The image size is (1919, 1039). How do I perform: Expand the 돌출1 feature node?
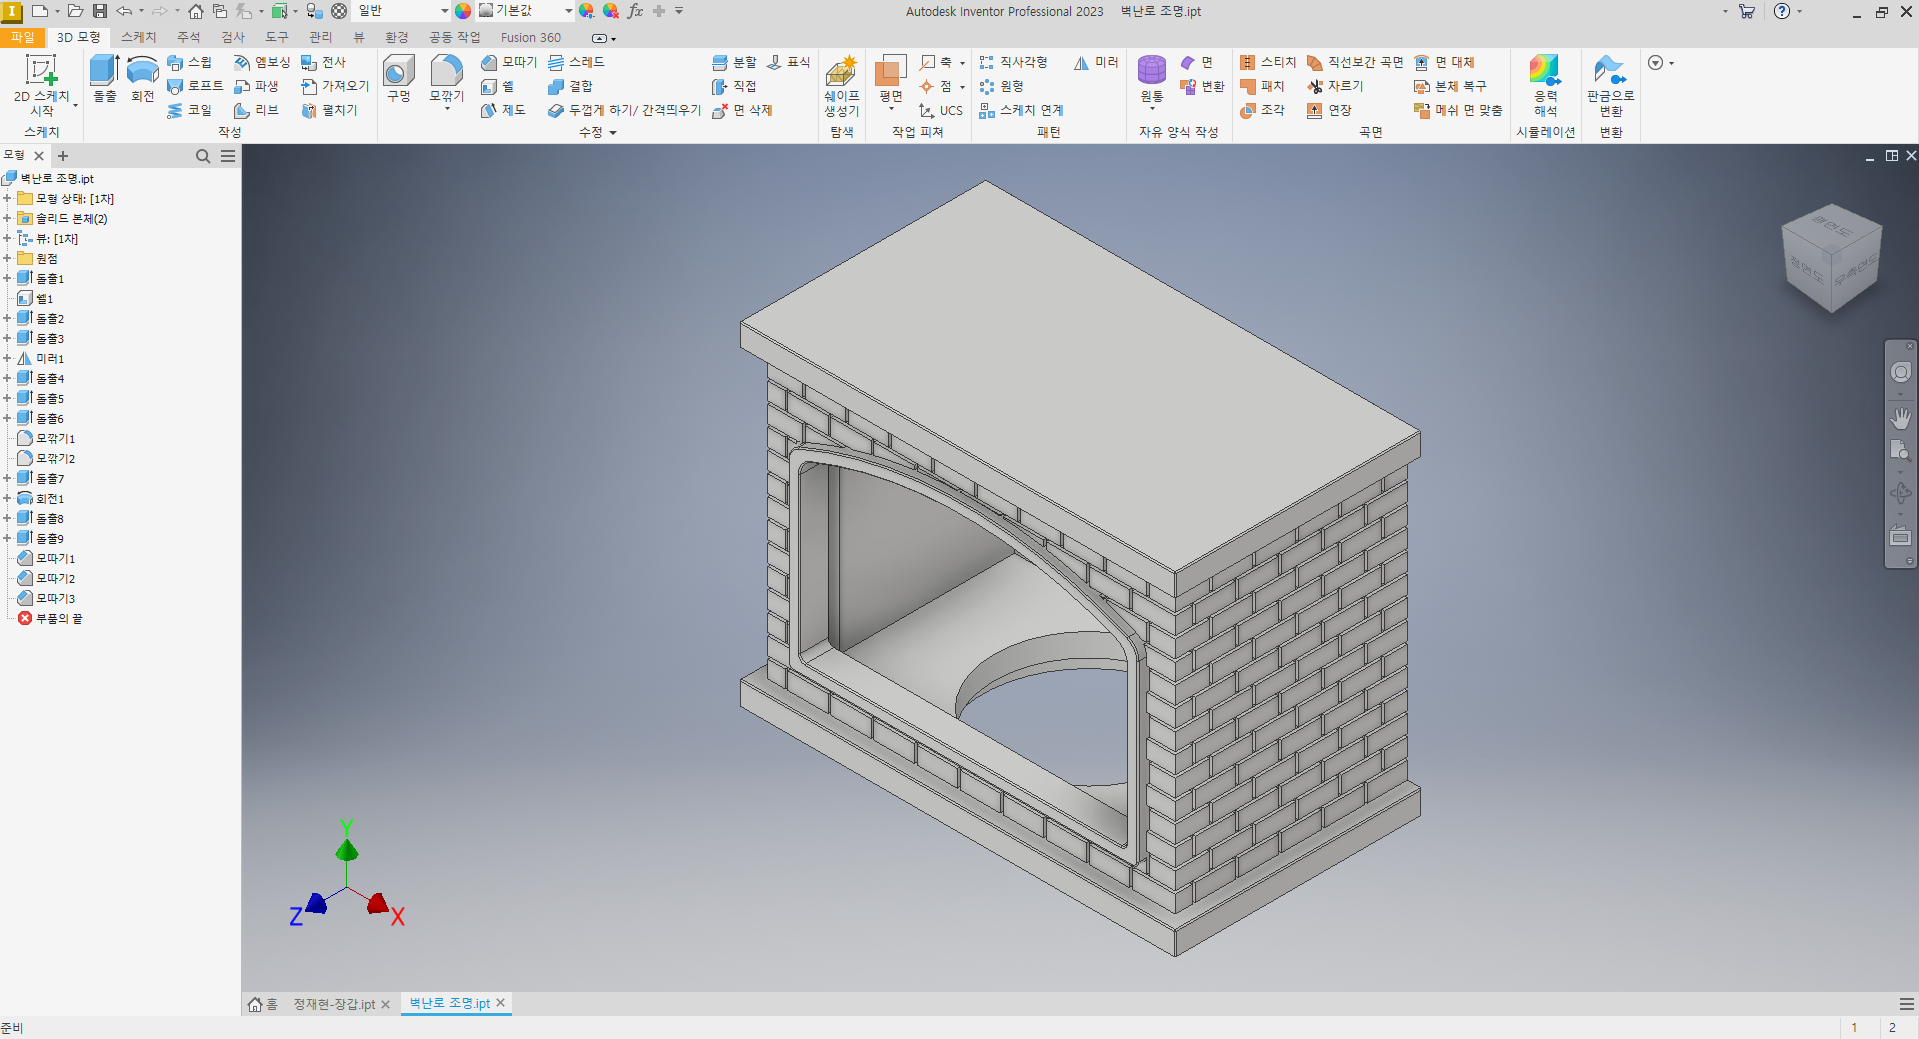pyautogui.click(x=7, y=278)
